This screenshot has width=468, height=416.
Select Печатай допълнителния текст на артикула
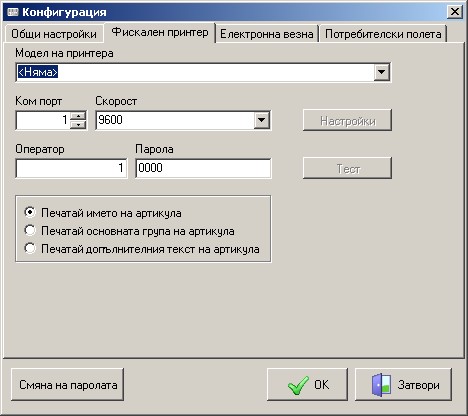coord(30,248)
